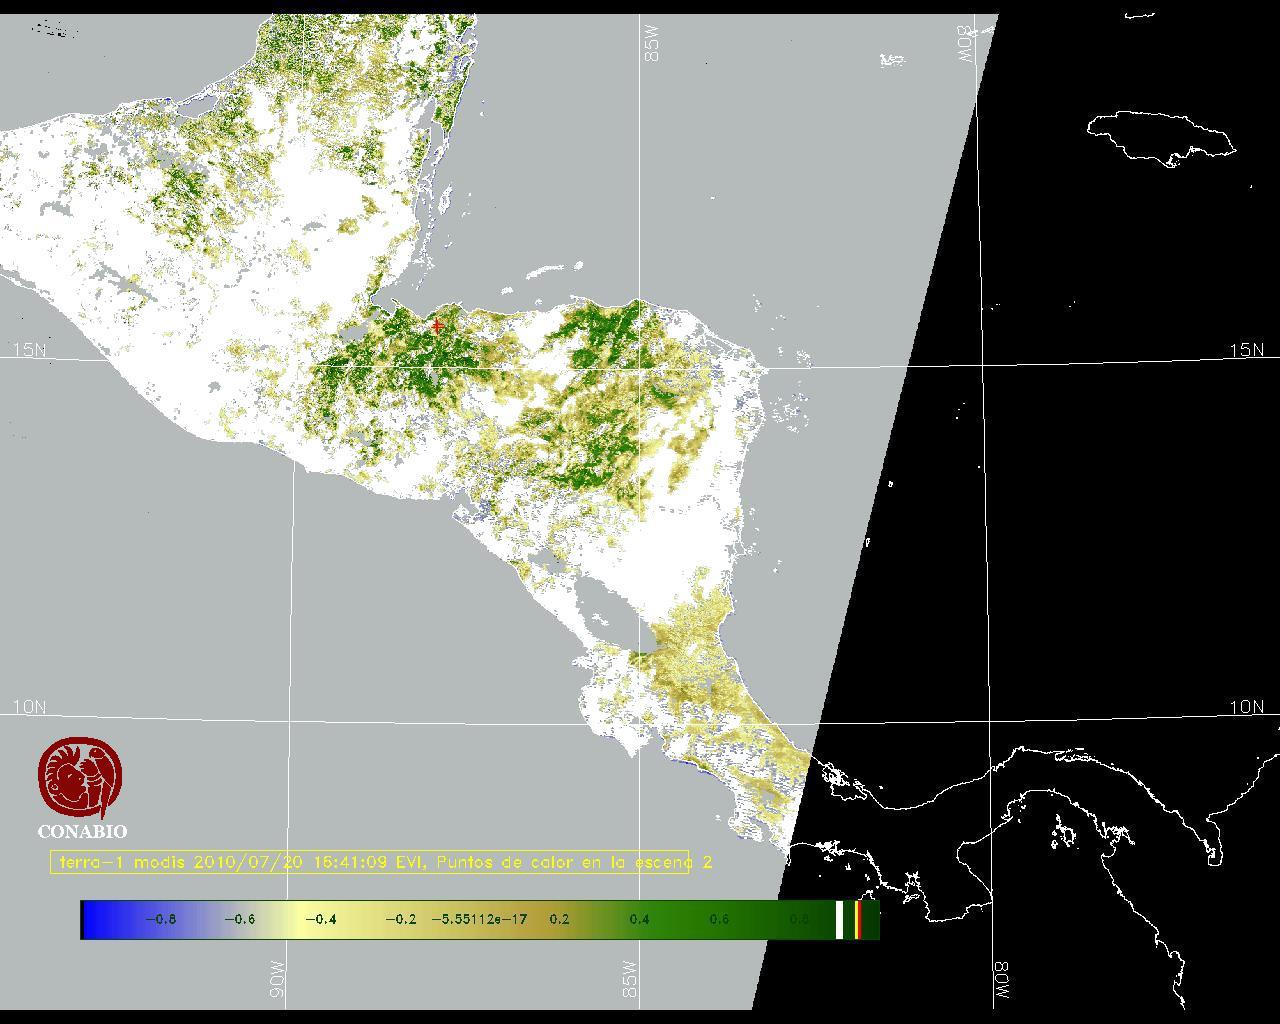
Task: Click the 85W longitude label at top
Action: [x=653, y=44]
